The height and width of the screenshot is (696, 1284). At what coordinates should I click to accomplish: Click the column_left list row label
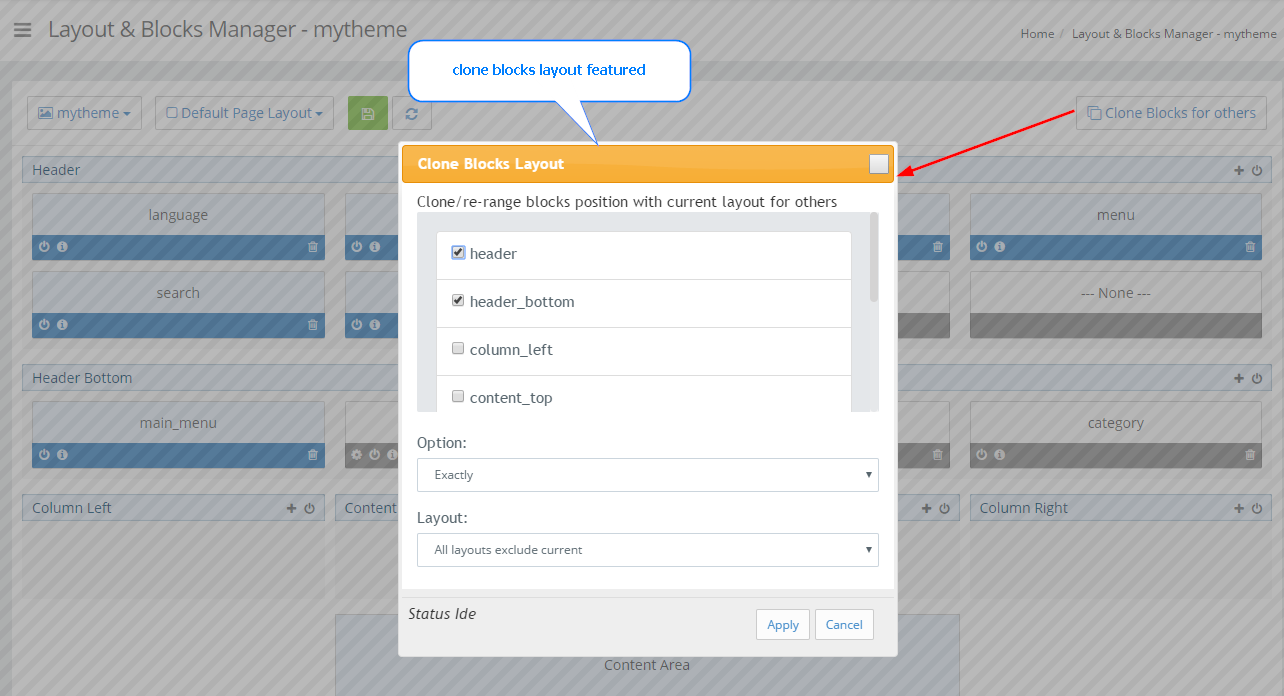pyautogui.click(x=511, y=350)
